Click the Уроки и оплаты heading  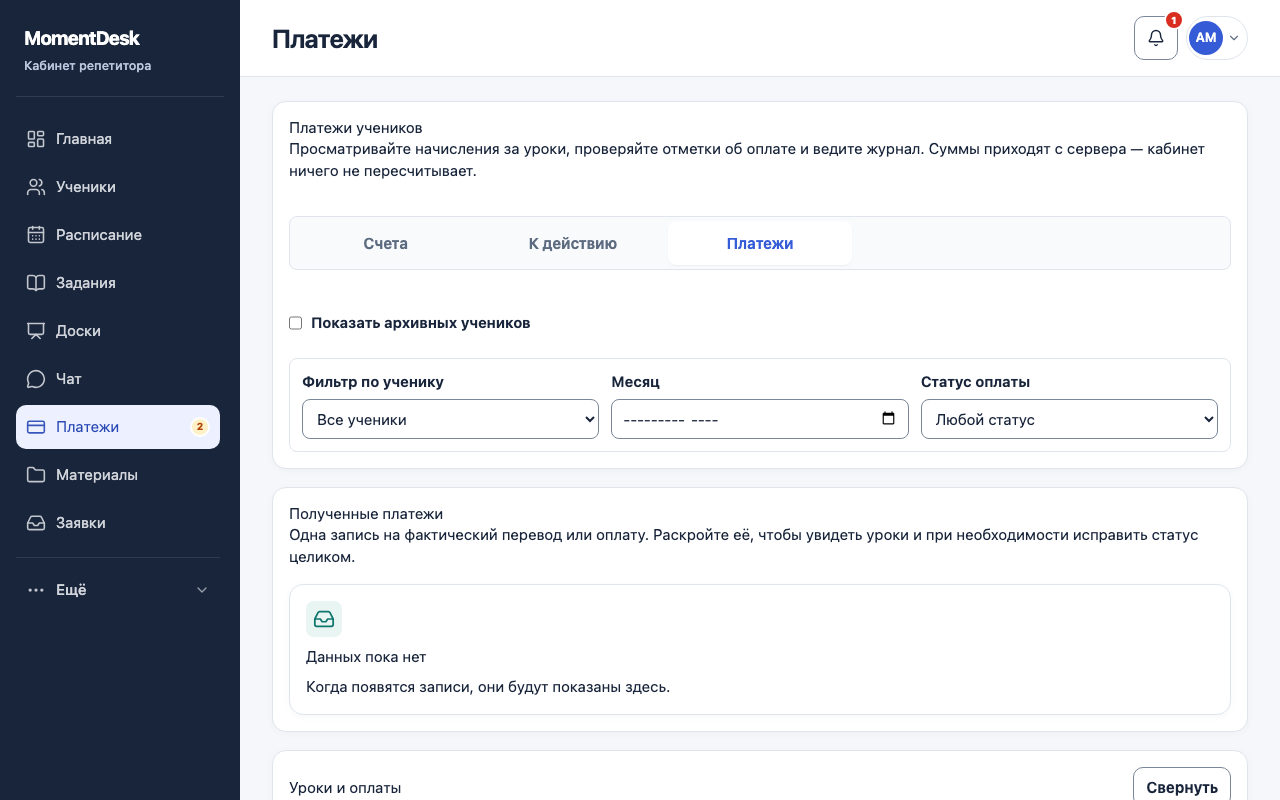345,788
